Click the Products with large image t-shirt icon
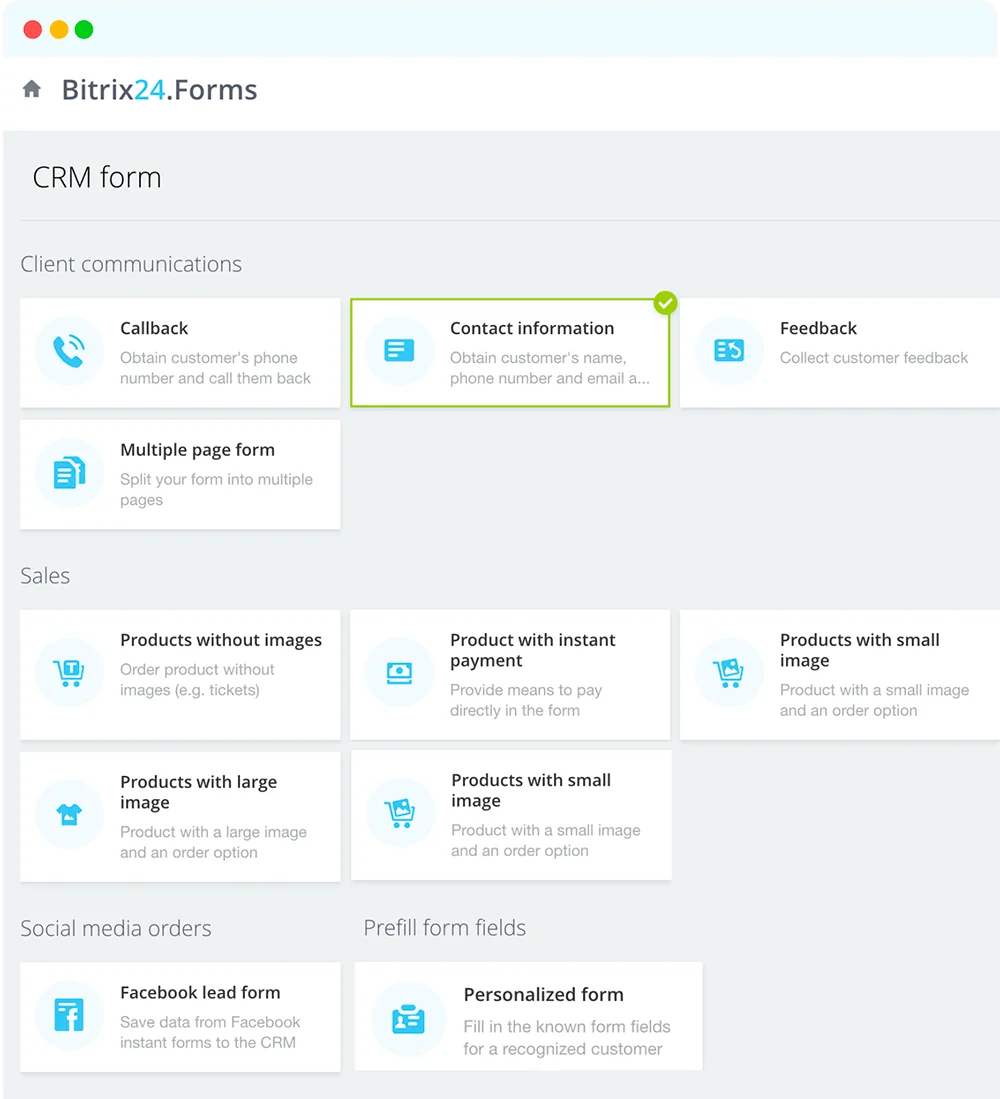The image size is (1000, 1099). coord(68,815)
